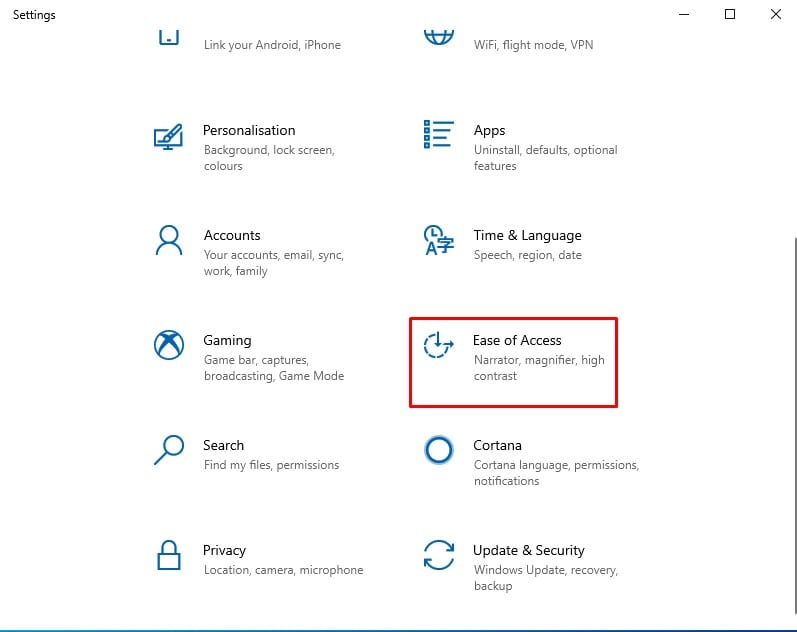The width and height of the screenshot is (797, 632).
Task: Open the Privacy padlock icon
Action: click(169, 555)
